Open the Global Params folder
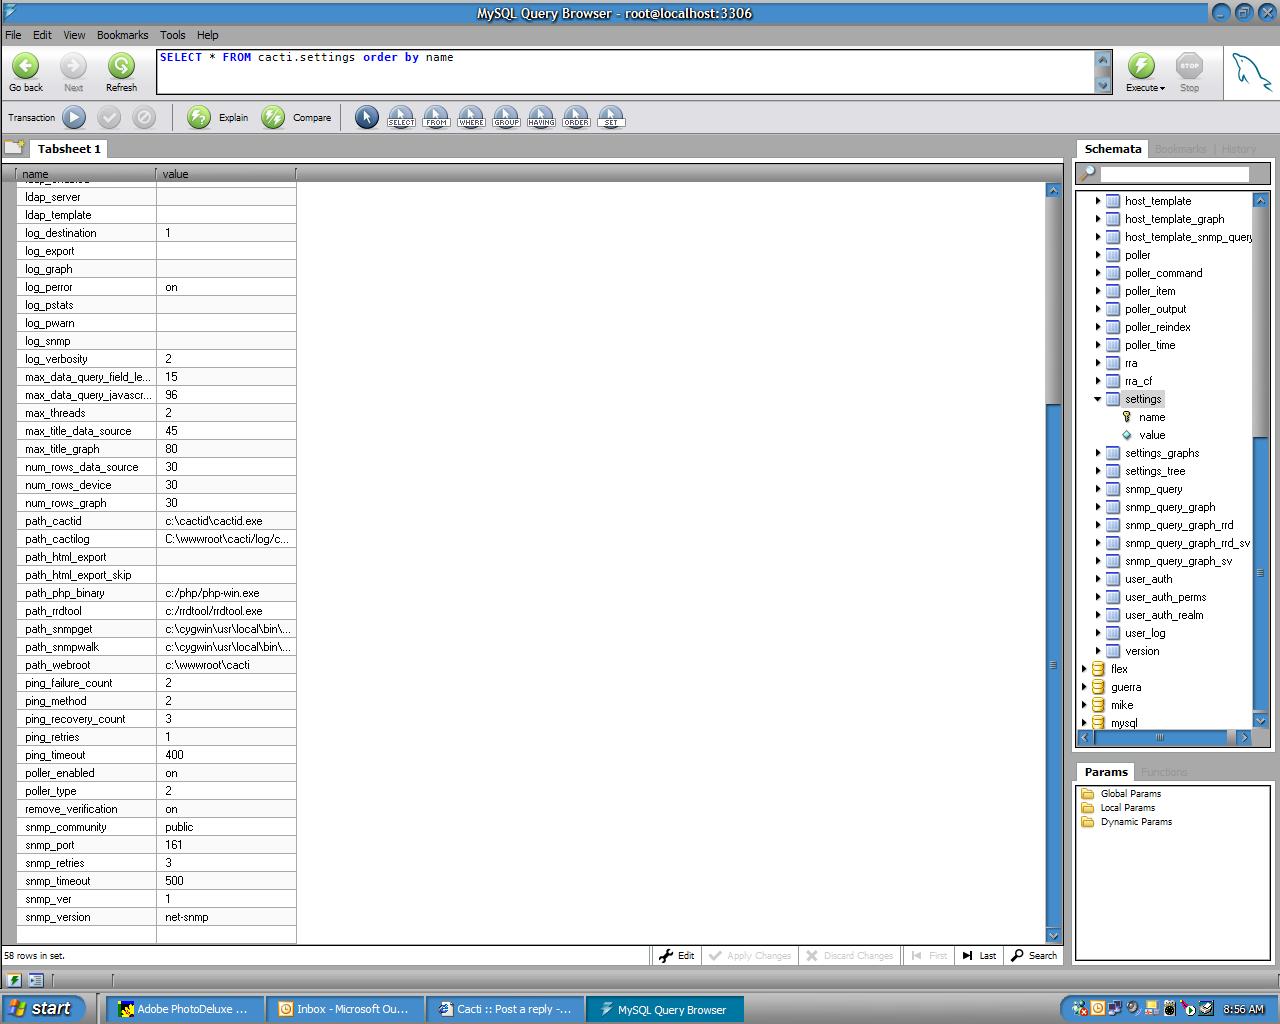Viewport: 1280px width, 1024px height. click(1130, 794)
